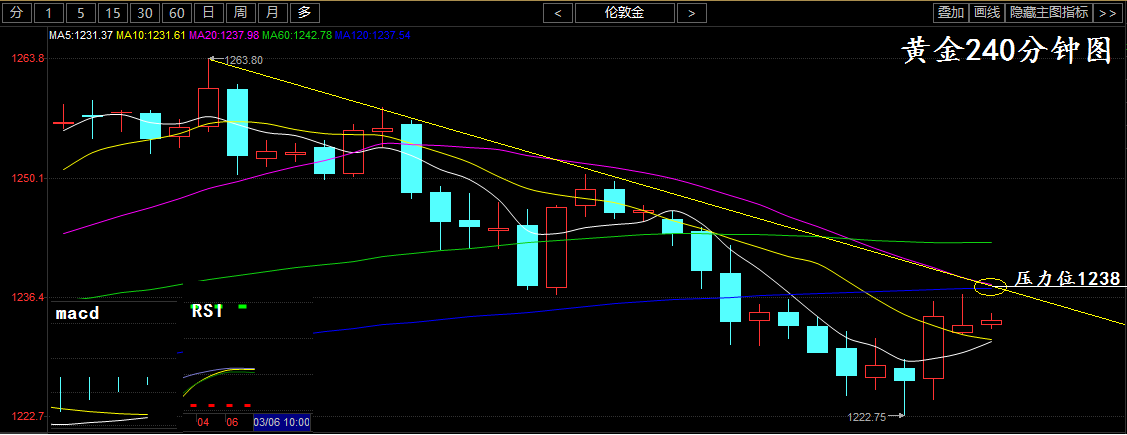
Task: Select the 60-minute chart period
Action: point(177,13)
